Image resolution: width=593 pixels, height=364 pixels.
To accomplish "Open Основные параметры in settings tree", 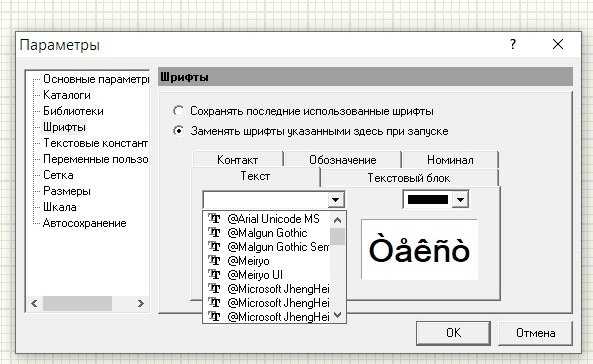I will click(96, 79).
